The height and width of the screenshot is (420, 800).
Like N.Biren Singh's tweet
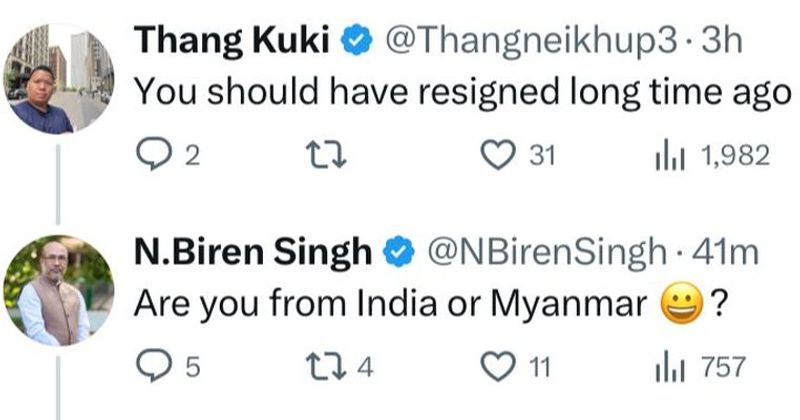[x=495, y=366]
